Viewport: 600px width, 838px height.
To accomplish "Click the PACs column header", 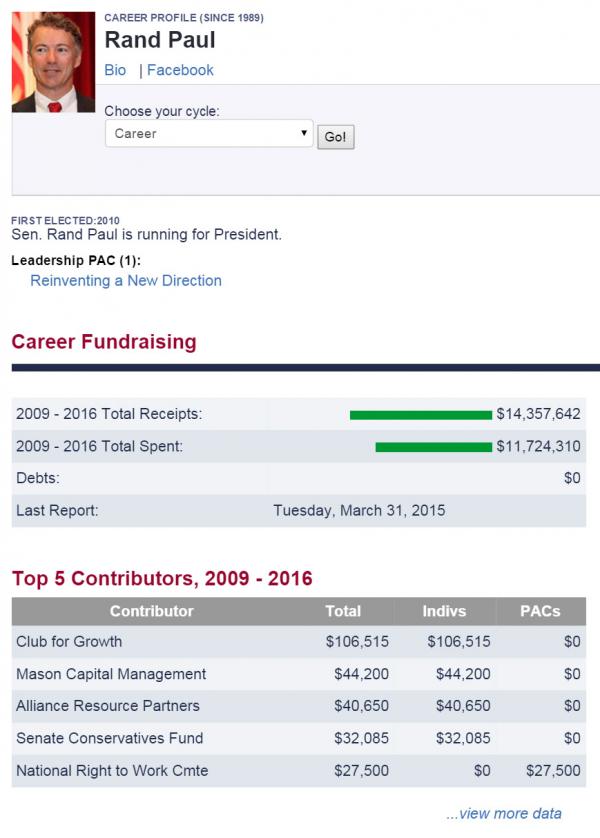I will tap(540, 611).
